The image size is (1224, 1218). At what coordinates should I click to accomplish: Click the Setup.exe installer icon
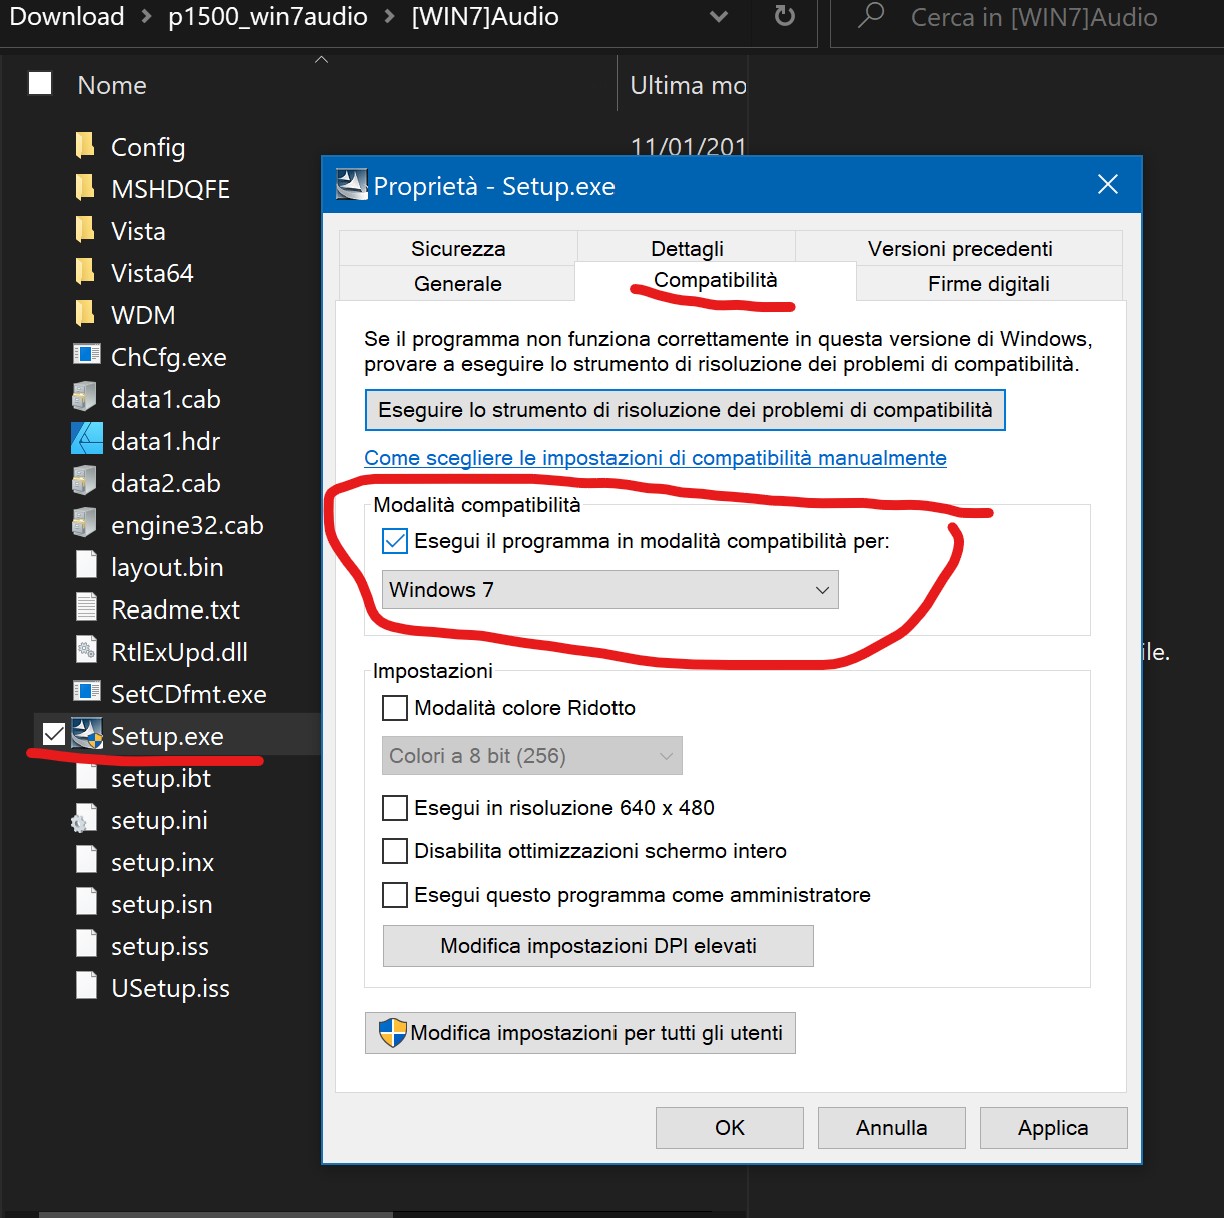pyautogui.click(x=88, y=735)
